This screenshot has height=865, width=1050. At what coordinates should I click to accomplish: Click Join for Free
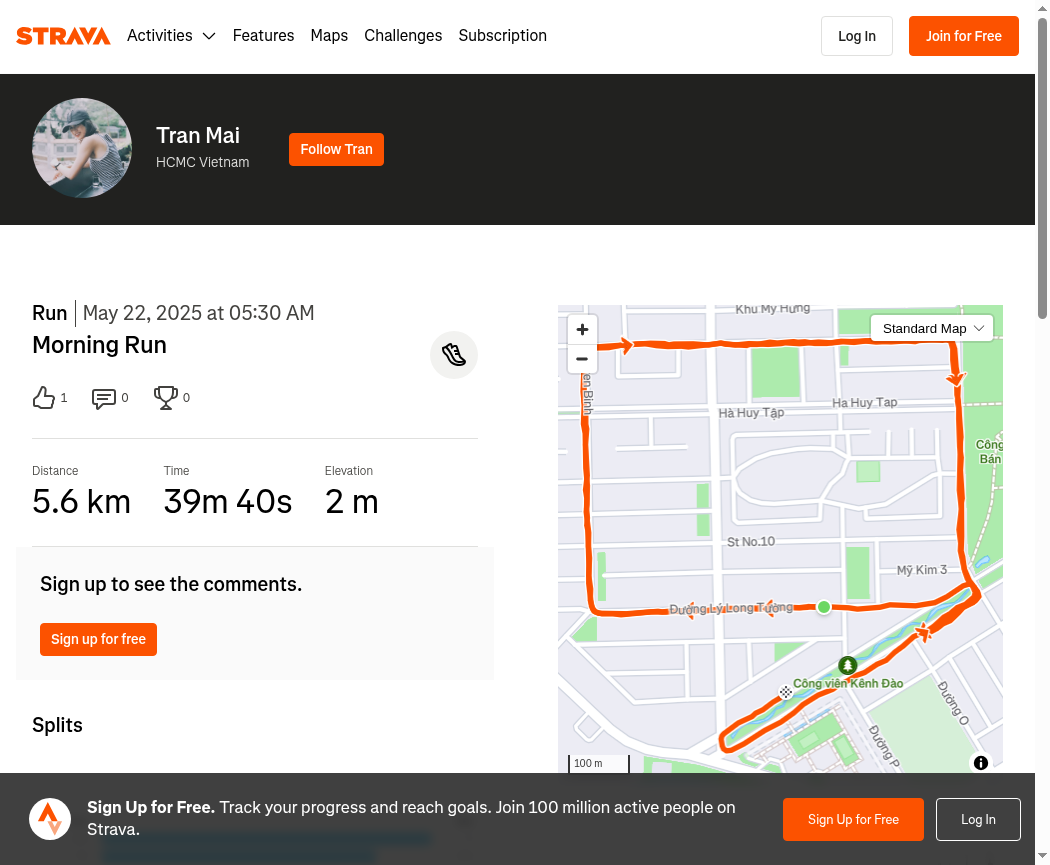click(x=964, y=36)
